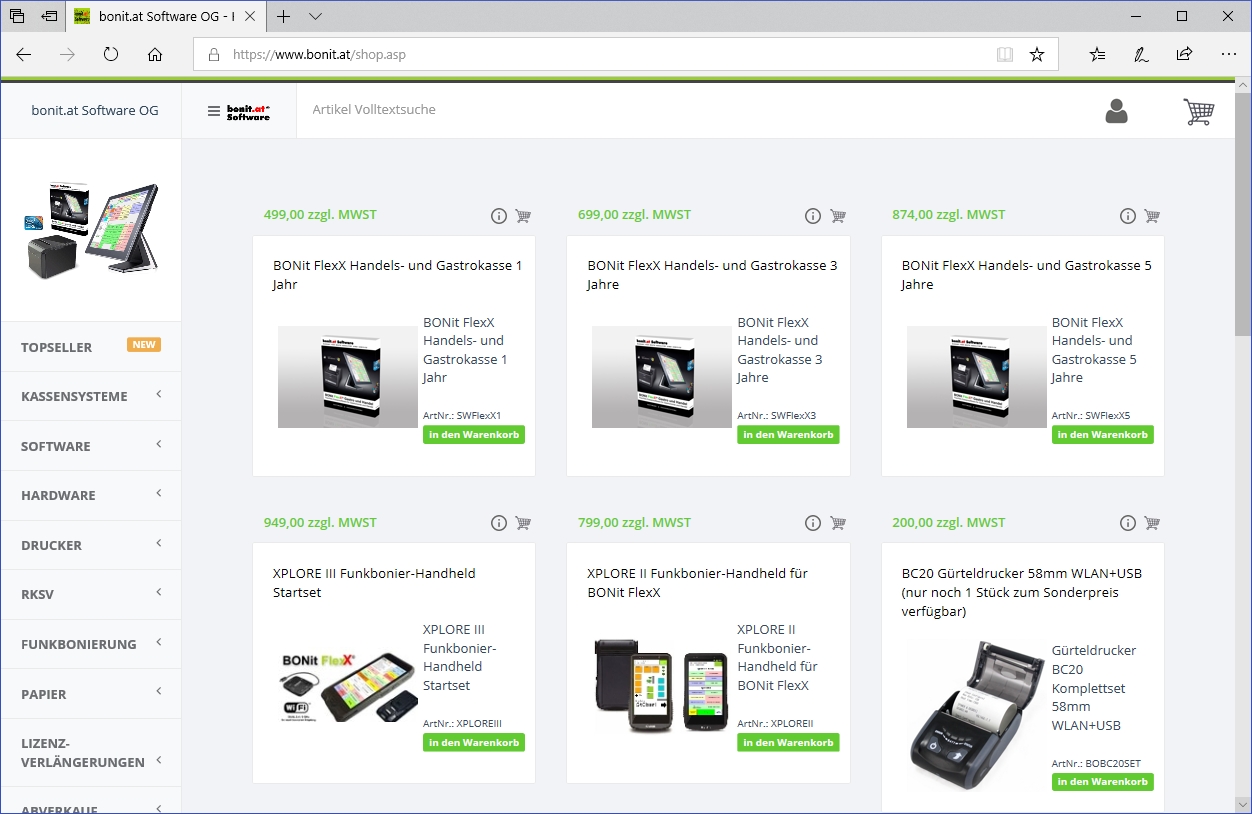Image resolution: width=1252 pixels, height=814 pixels.
Task: Show info for XPLORE III Startset
Action: tap(499, 523)
